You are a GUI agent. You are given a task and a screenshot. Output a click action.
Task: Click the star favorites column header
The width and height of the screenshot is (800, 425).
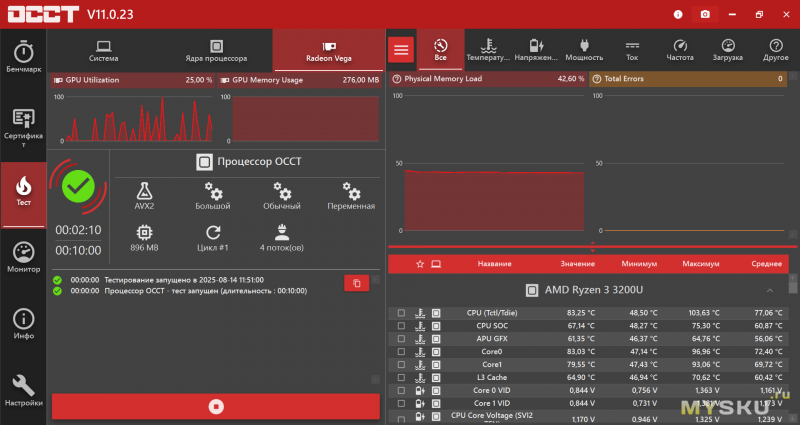[x=420, y=264]
